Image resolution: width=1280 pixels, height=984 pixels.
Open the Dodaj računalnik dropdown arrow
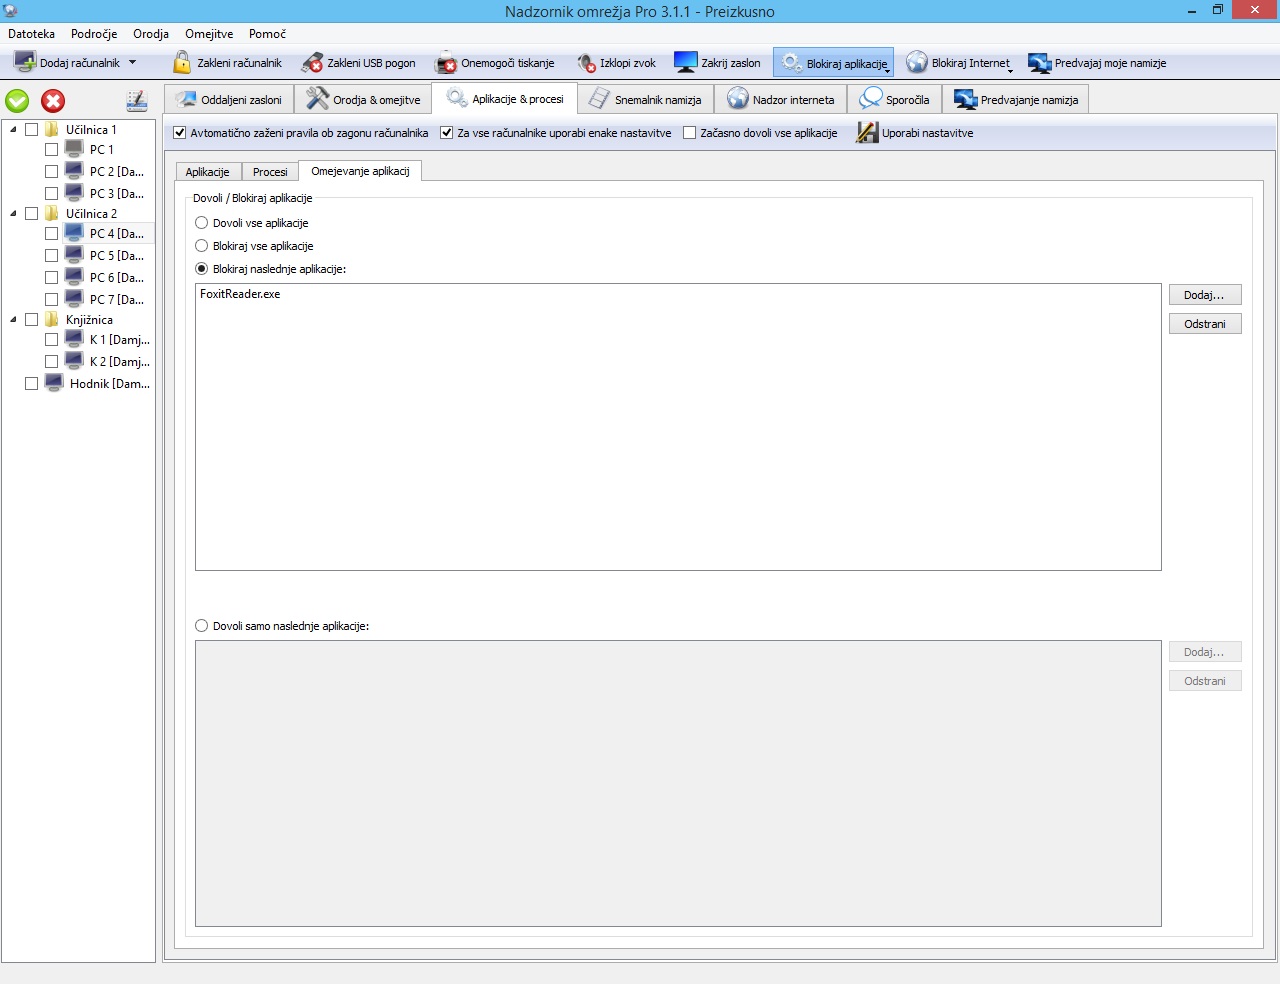pyautogui.click(x=132, y=63)
